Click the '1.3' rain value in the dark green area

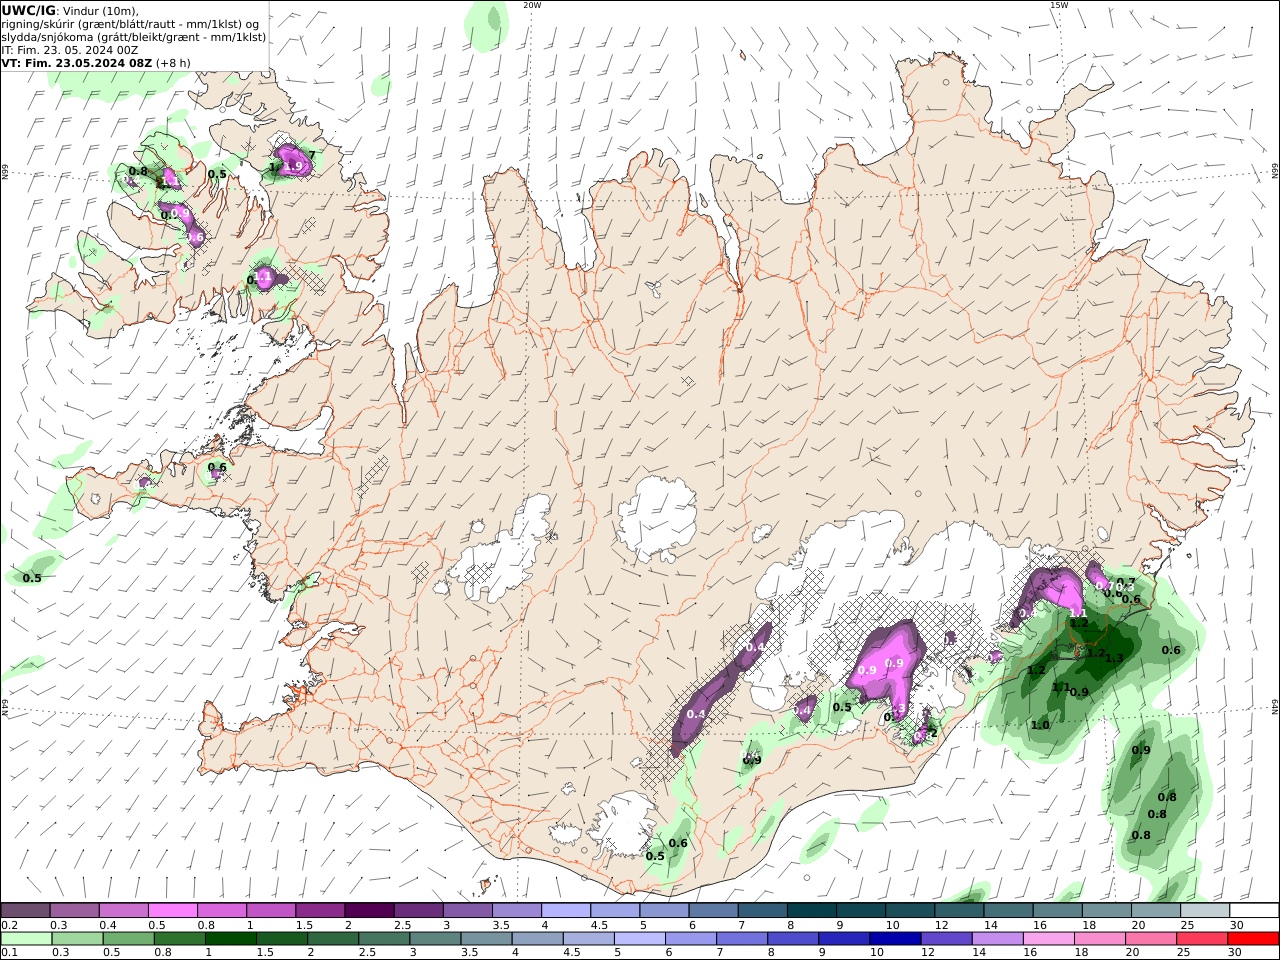point(1114,657)
